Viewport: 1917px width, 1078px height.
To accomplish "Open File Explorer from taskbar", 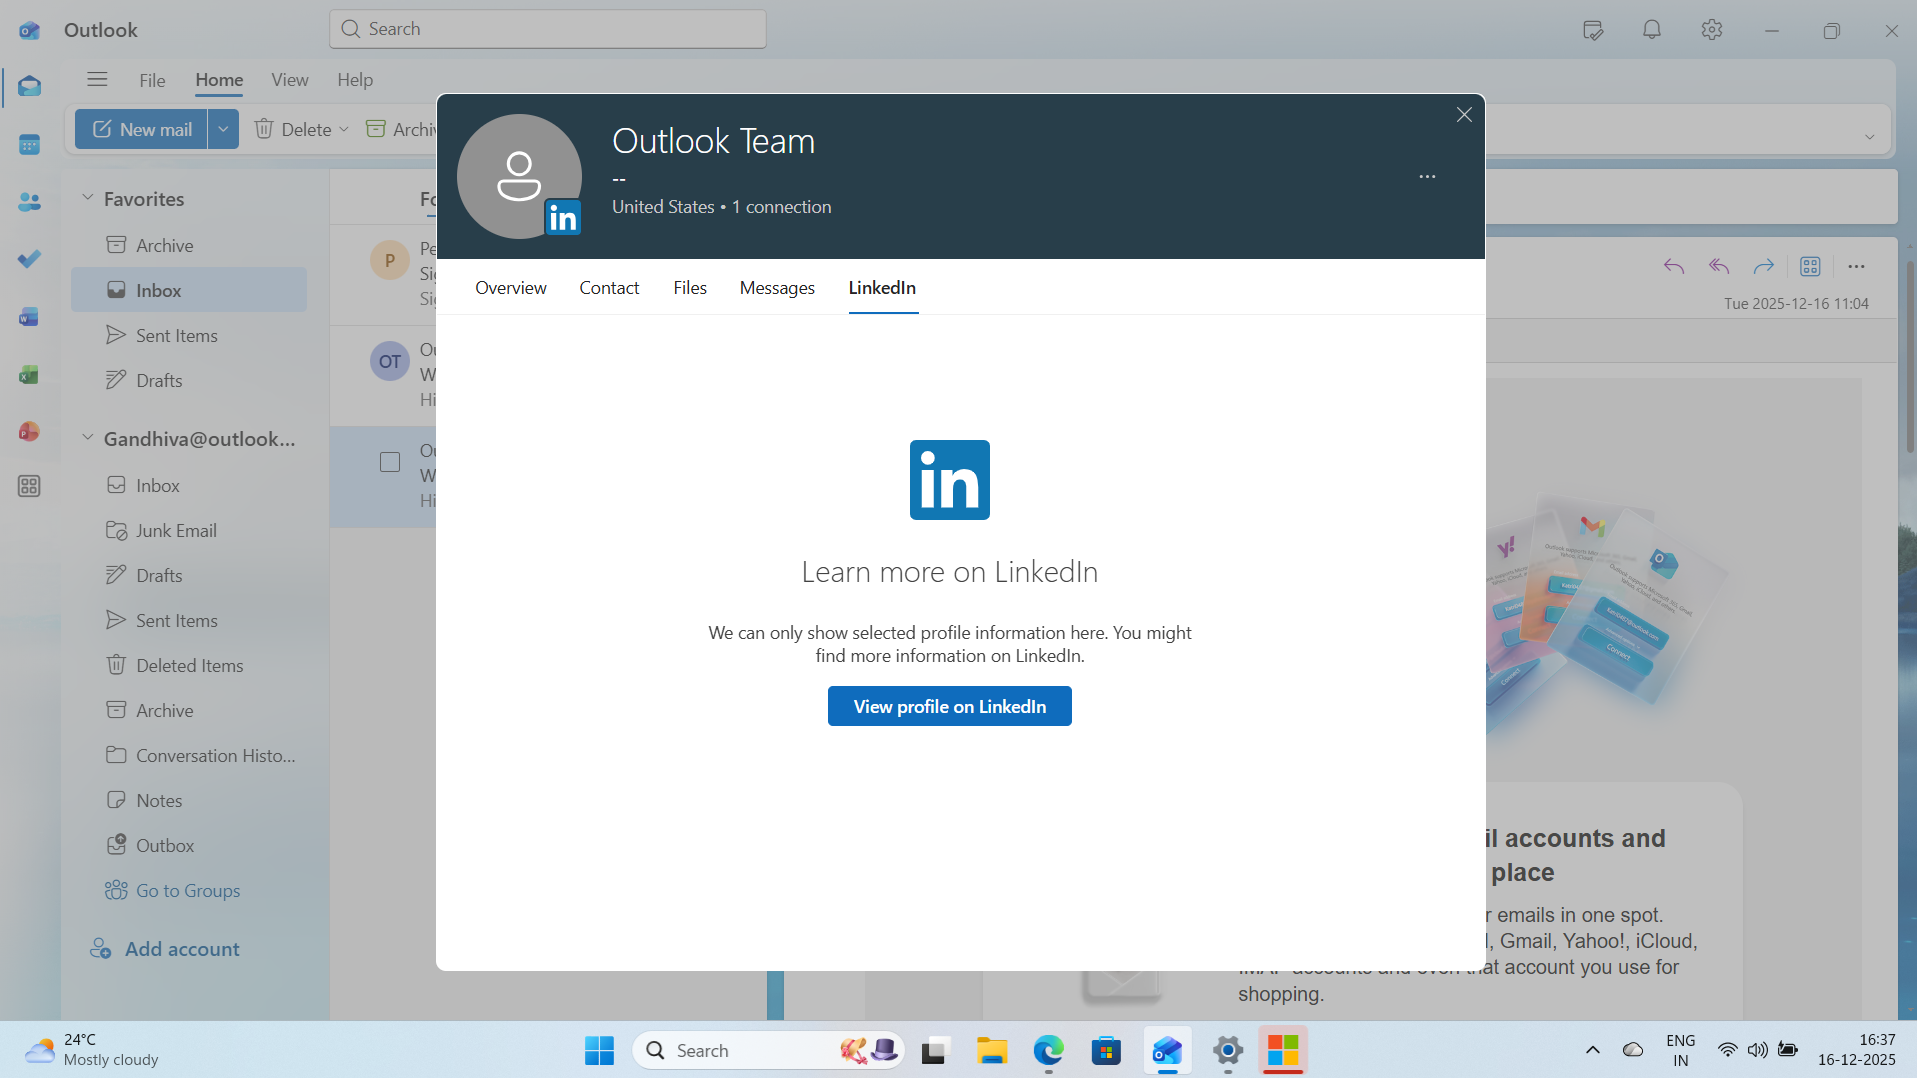I will pyautogui.click(x=992, y=1051).
